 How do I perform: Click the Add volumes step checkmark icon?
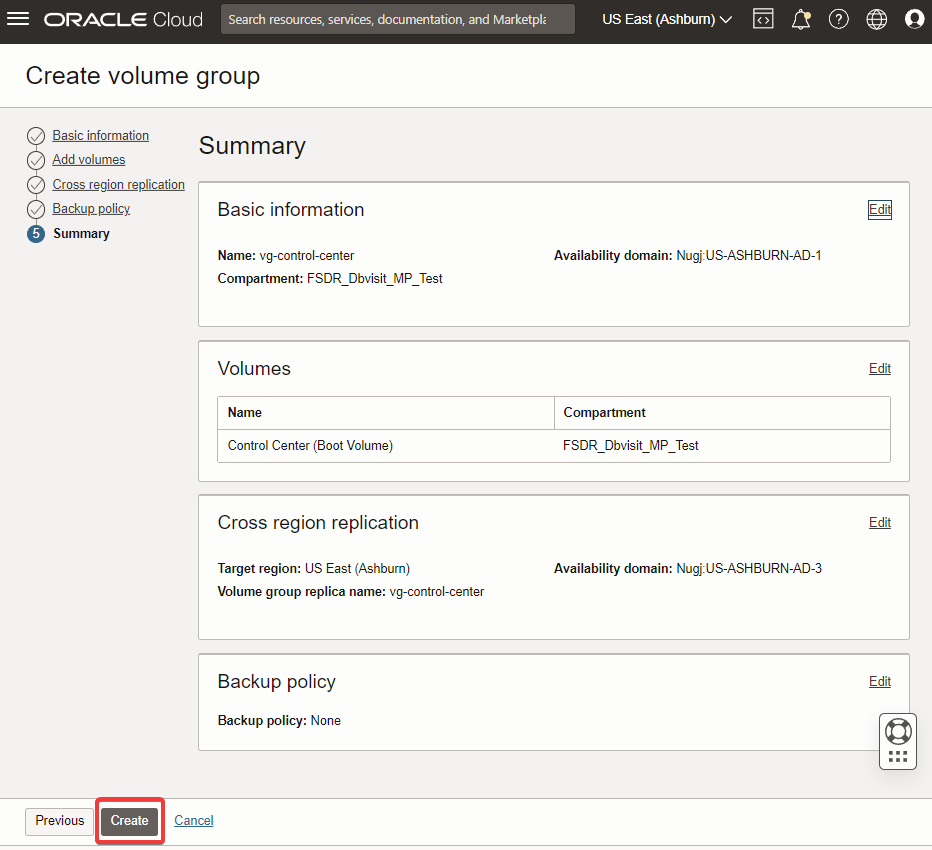(x=36, y=160)
